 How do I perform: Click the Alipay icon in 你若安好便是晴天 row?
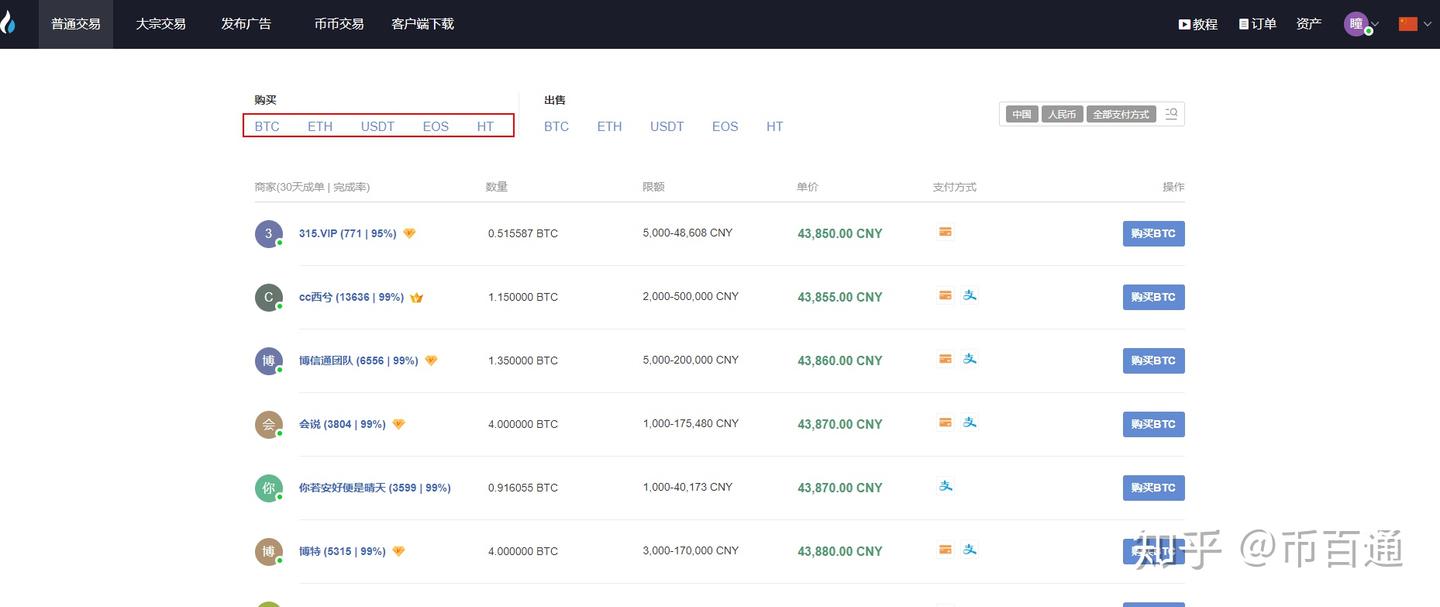tap(945, 486)
